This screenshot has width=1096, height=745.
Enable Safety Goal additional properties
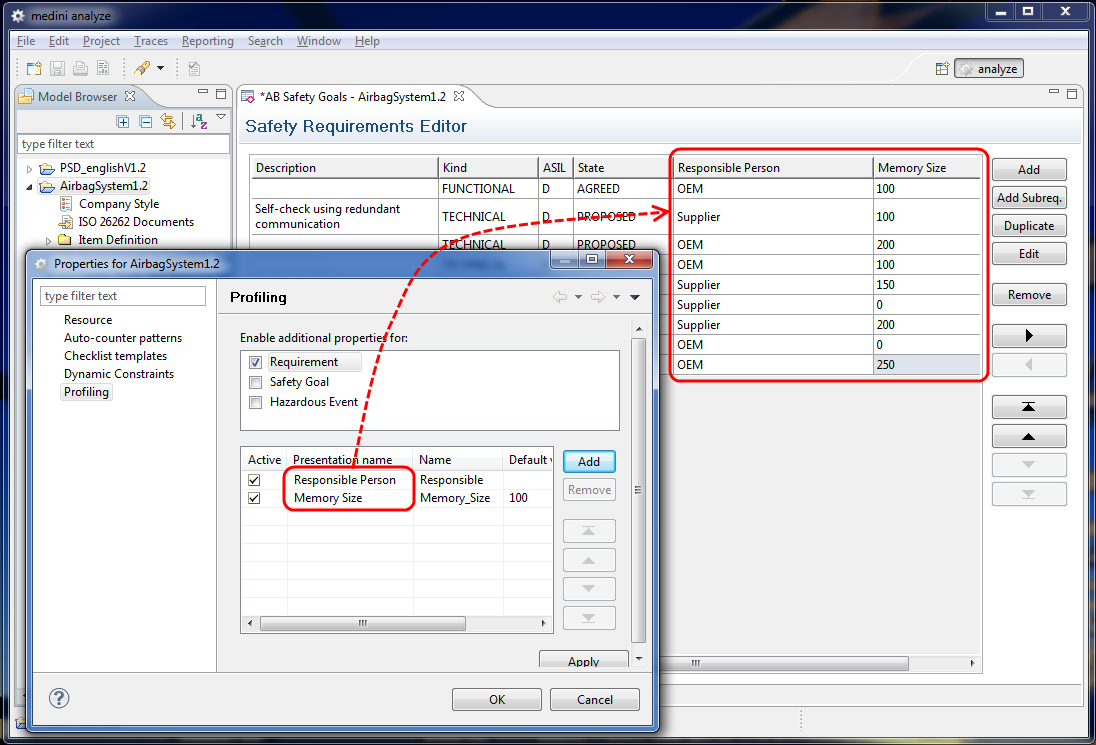[256, 382]
